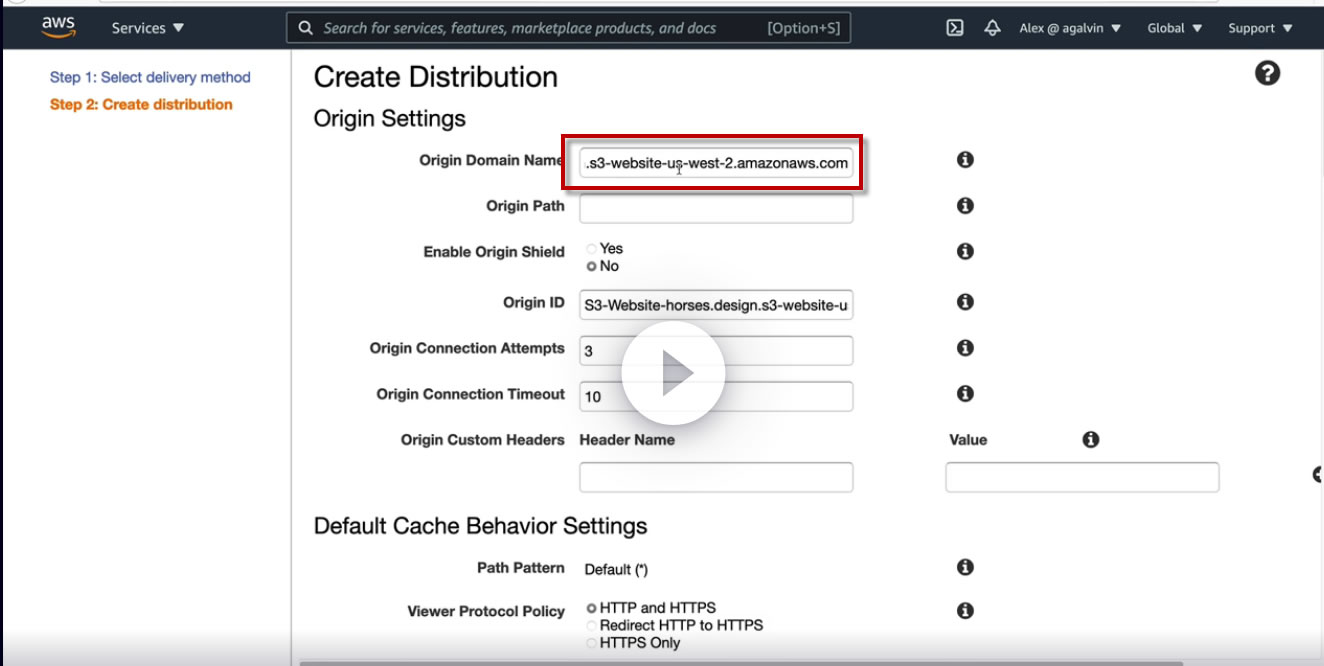1324x666 pixels.
Task: Show info for Origin Connection Timeout
Action: (x=965, y=394)
